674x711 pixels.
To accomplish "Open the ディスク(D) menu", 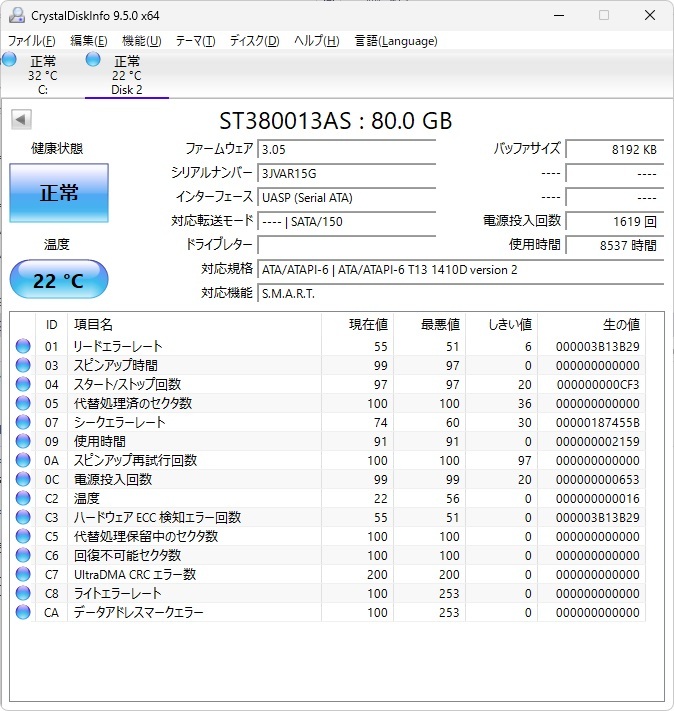I will (x=254, y=41).
